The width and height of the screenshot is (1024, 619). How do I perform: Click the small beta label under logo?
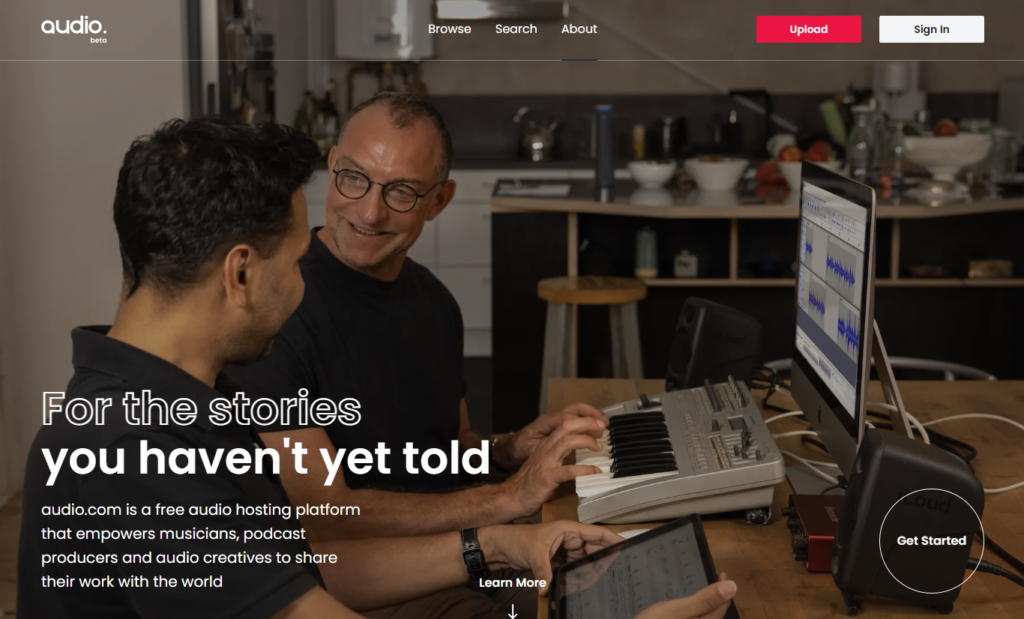[99, 40]
